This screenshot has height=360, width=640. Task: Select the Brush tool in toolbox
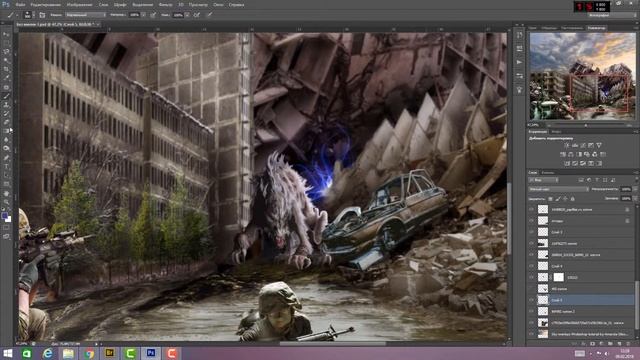[6, 96]
